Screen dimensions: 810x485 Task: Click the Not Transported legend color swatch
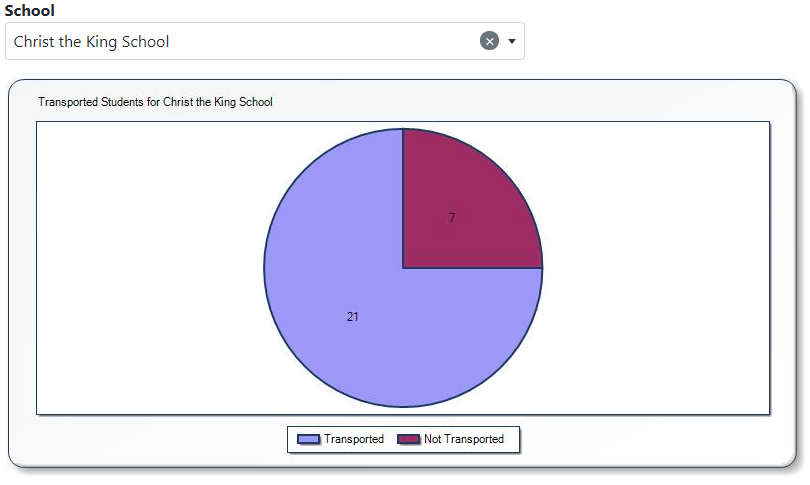(x=408, y=440)
